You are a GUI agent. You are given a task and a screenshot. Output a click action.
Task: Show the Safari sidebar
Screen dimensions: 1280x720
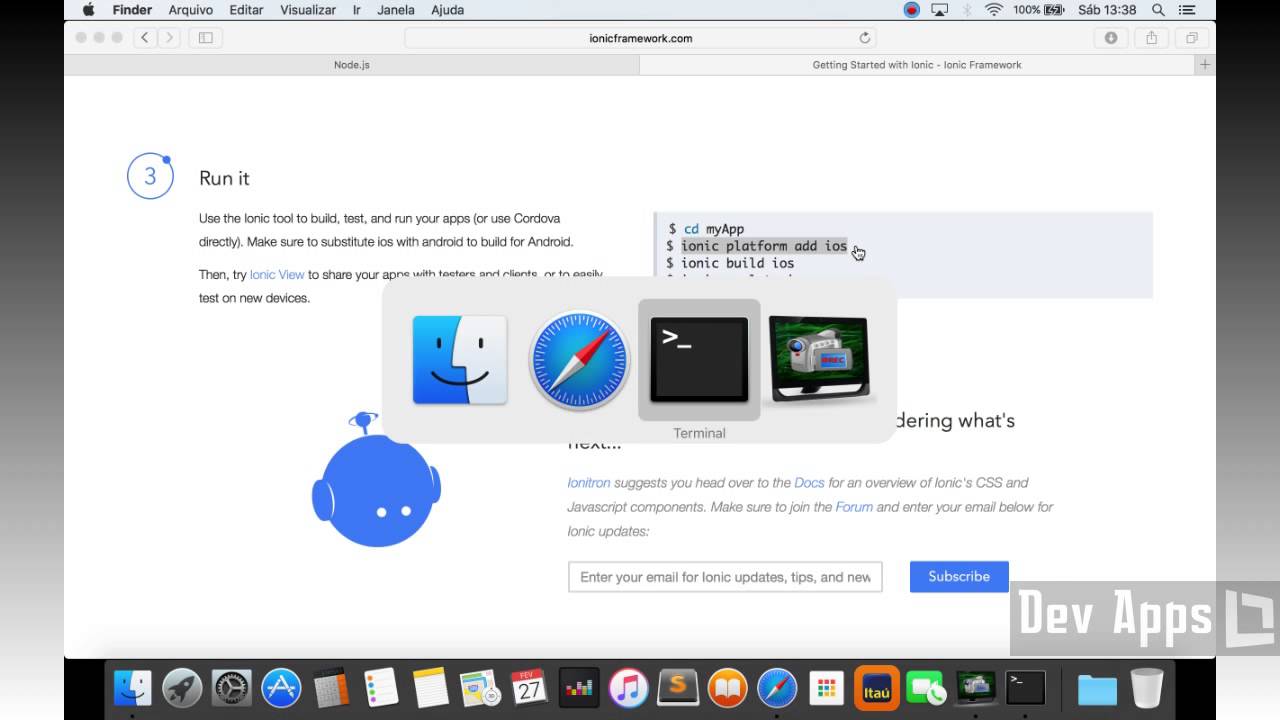206,38
